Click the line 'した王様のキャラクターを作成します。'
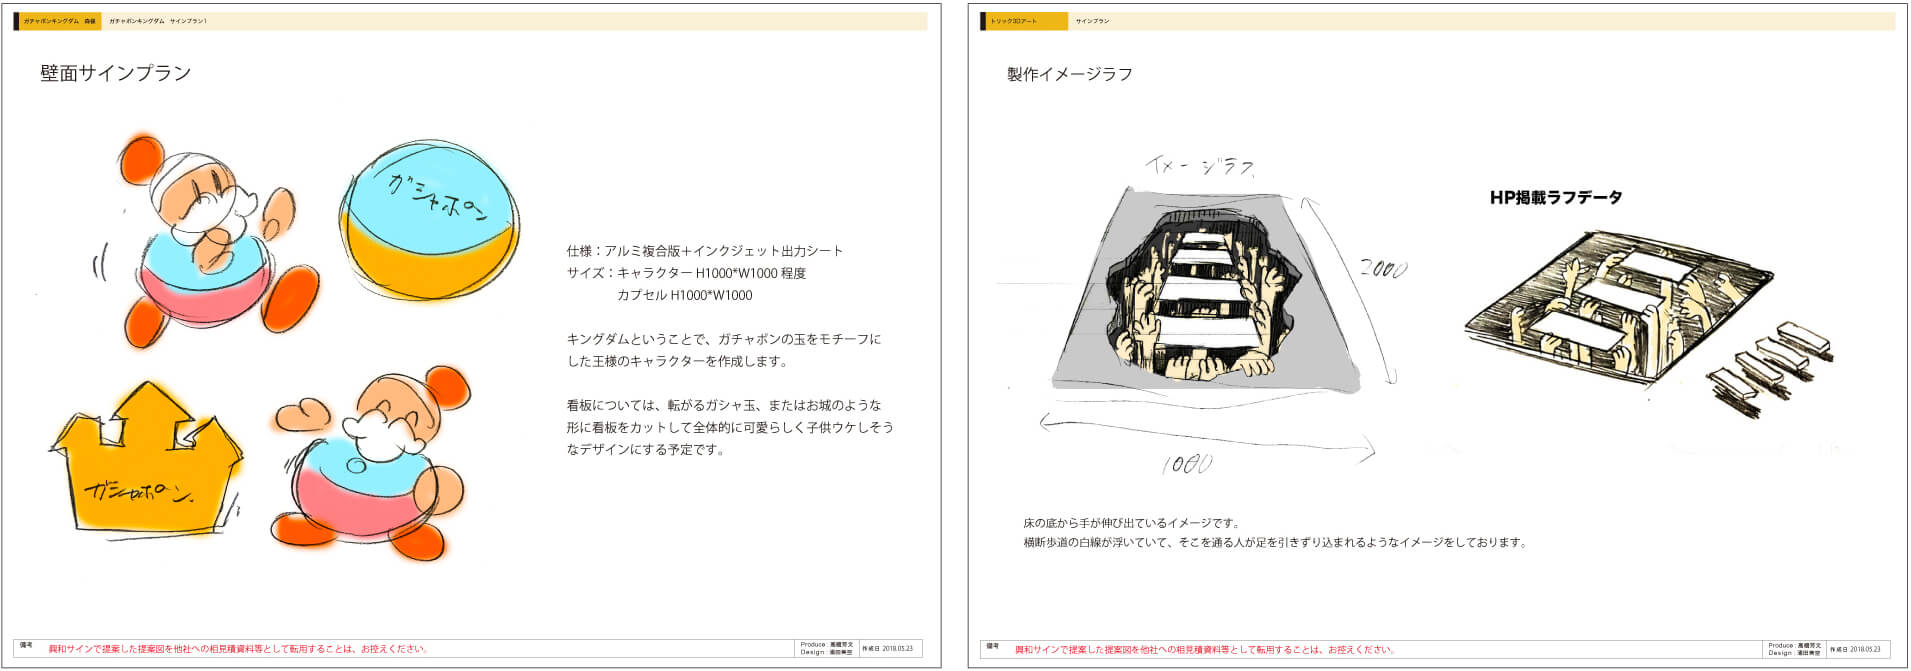Screen dimensions: 1911x671 coord(677,361)
